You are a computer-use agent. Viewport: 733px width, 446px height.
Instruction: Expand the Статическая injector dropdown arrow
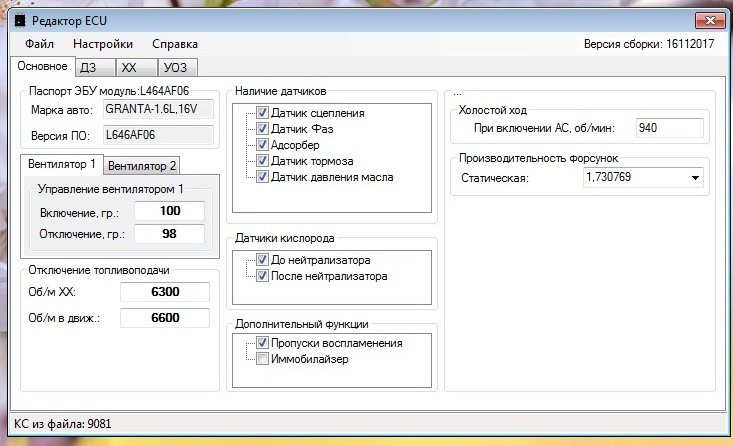point(695,178)
